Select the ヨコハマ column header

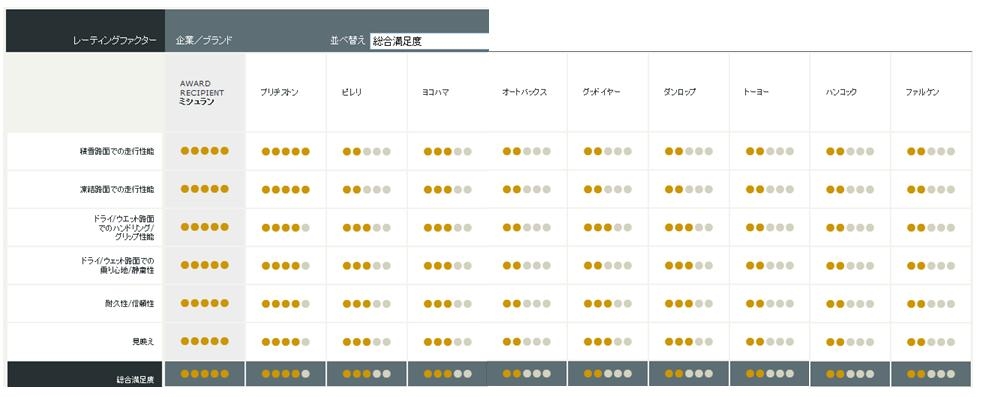435,92
